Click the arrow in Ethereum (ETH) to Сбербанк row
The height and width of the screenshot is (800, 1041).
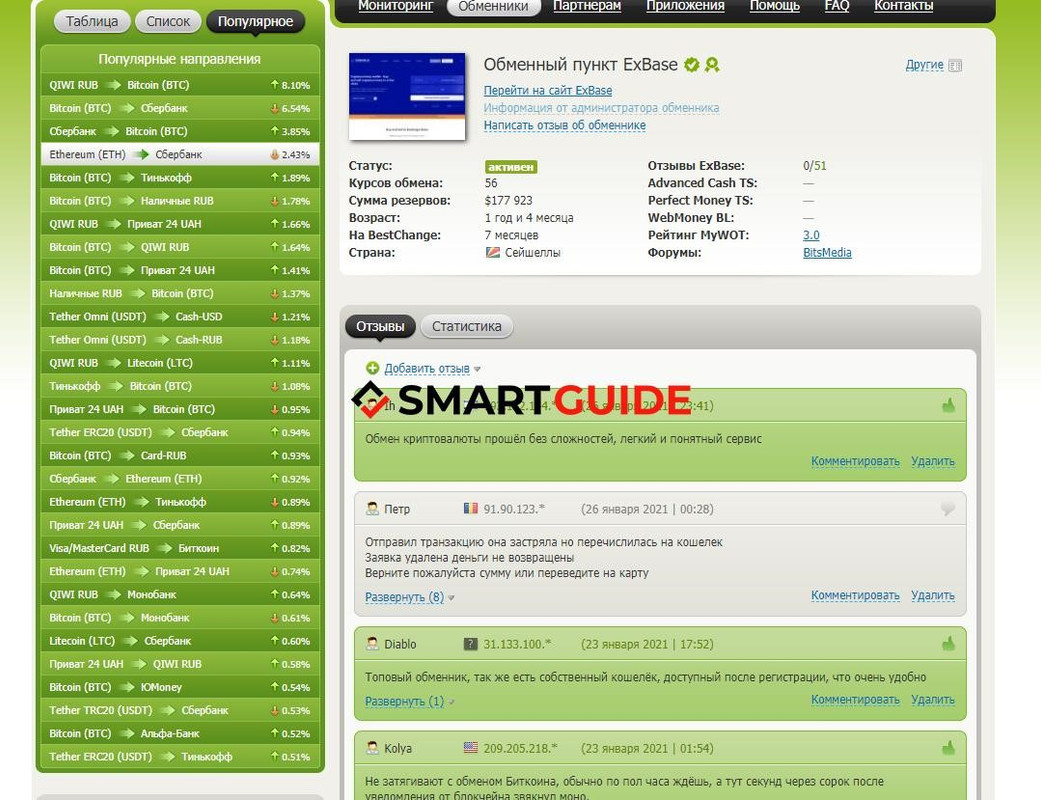pos(141,155)
